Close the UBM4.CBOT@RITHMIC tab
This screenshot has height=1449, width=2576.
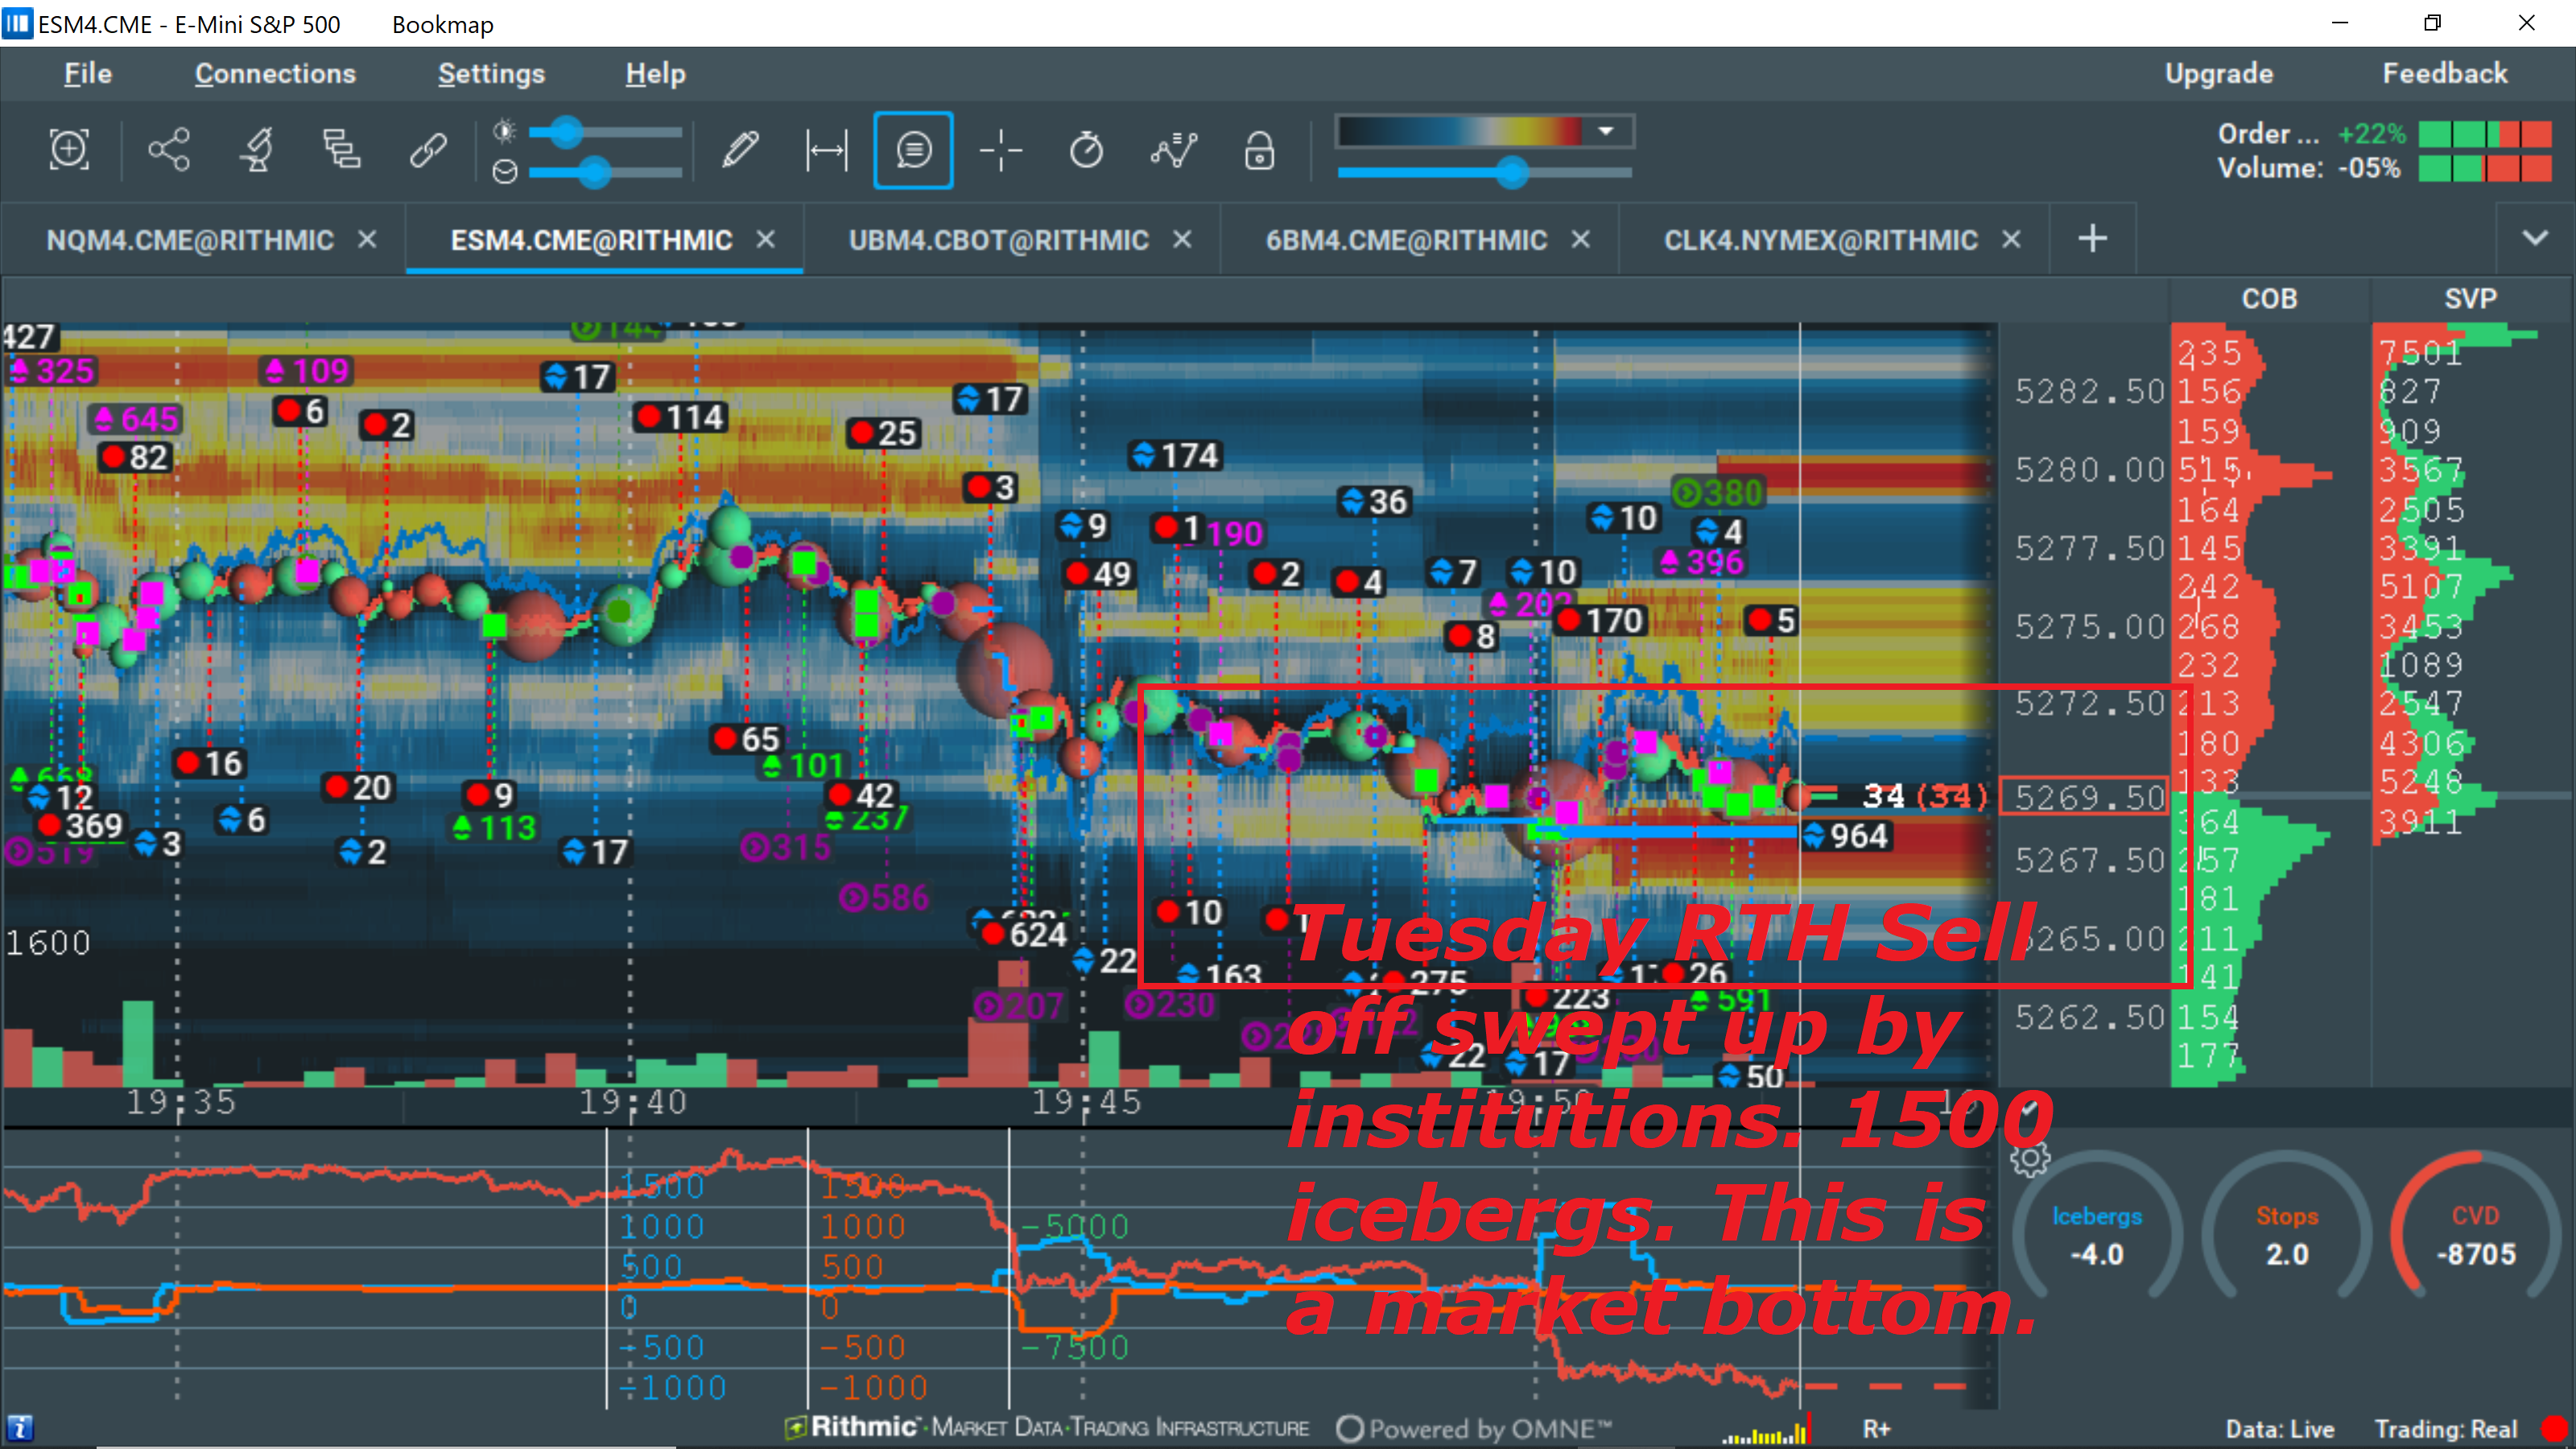[x=1182, y=240]
